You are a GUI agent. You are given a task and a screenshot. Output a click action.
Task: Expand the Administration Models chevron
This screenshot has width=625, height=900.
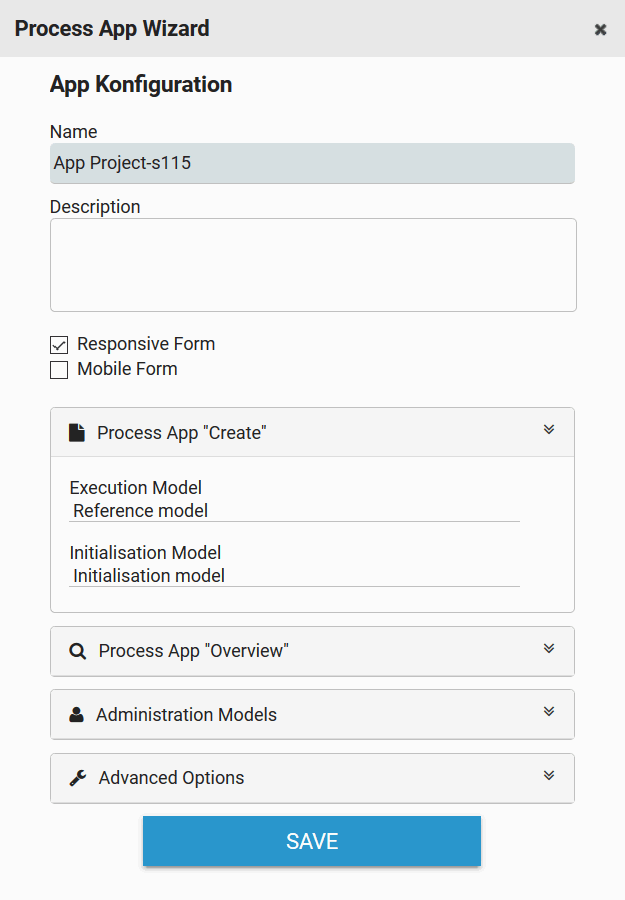[549, 712]
